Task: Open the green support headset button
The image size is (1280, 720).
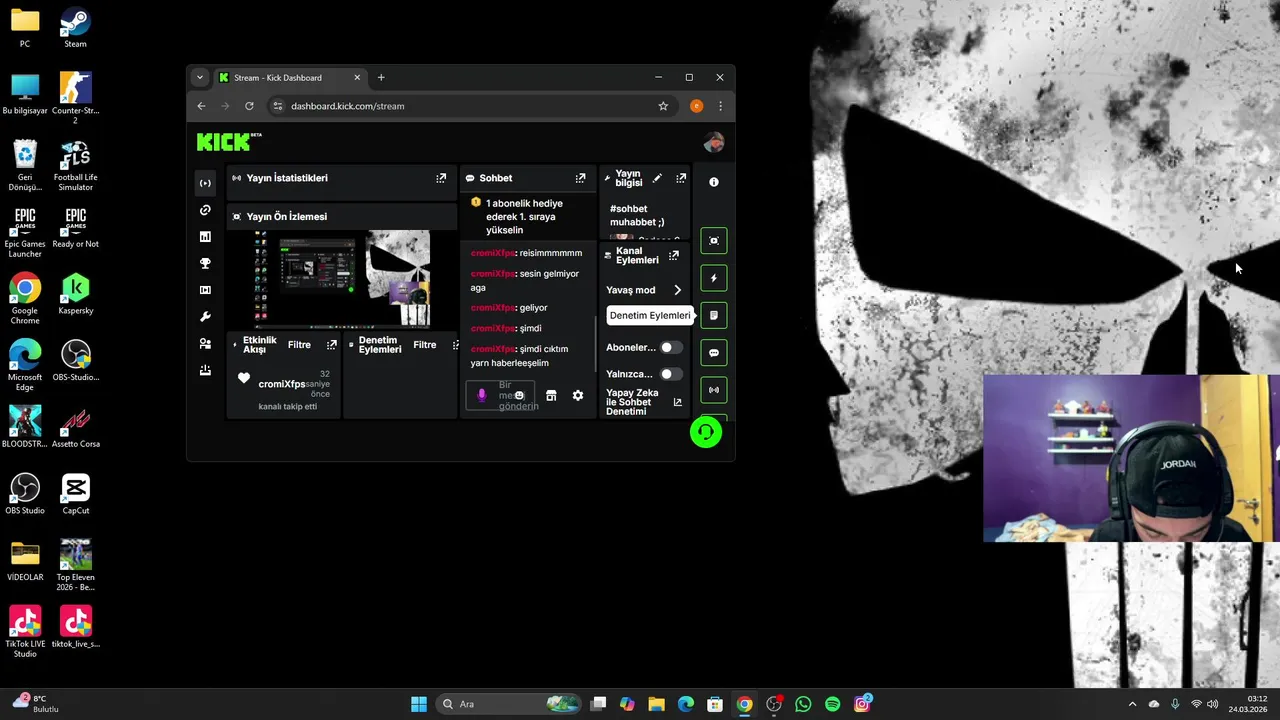Action: coord(706,432)
